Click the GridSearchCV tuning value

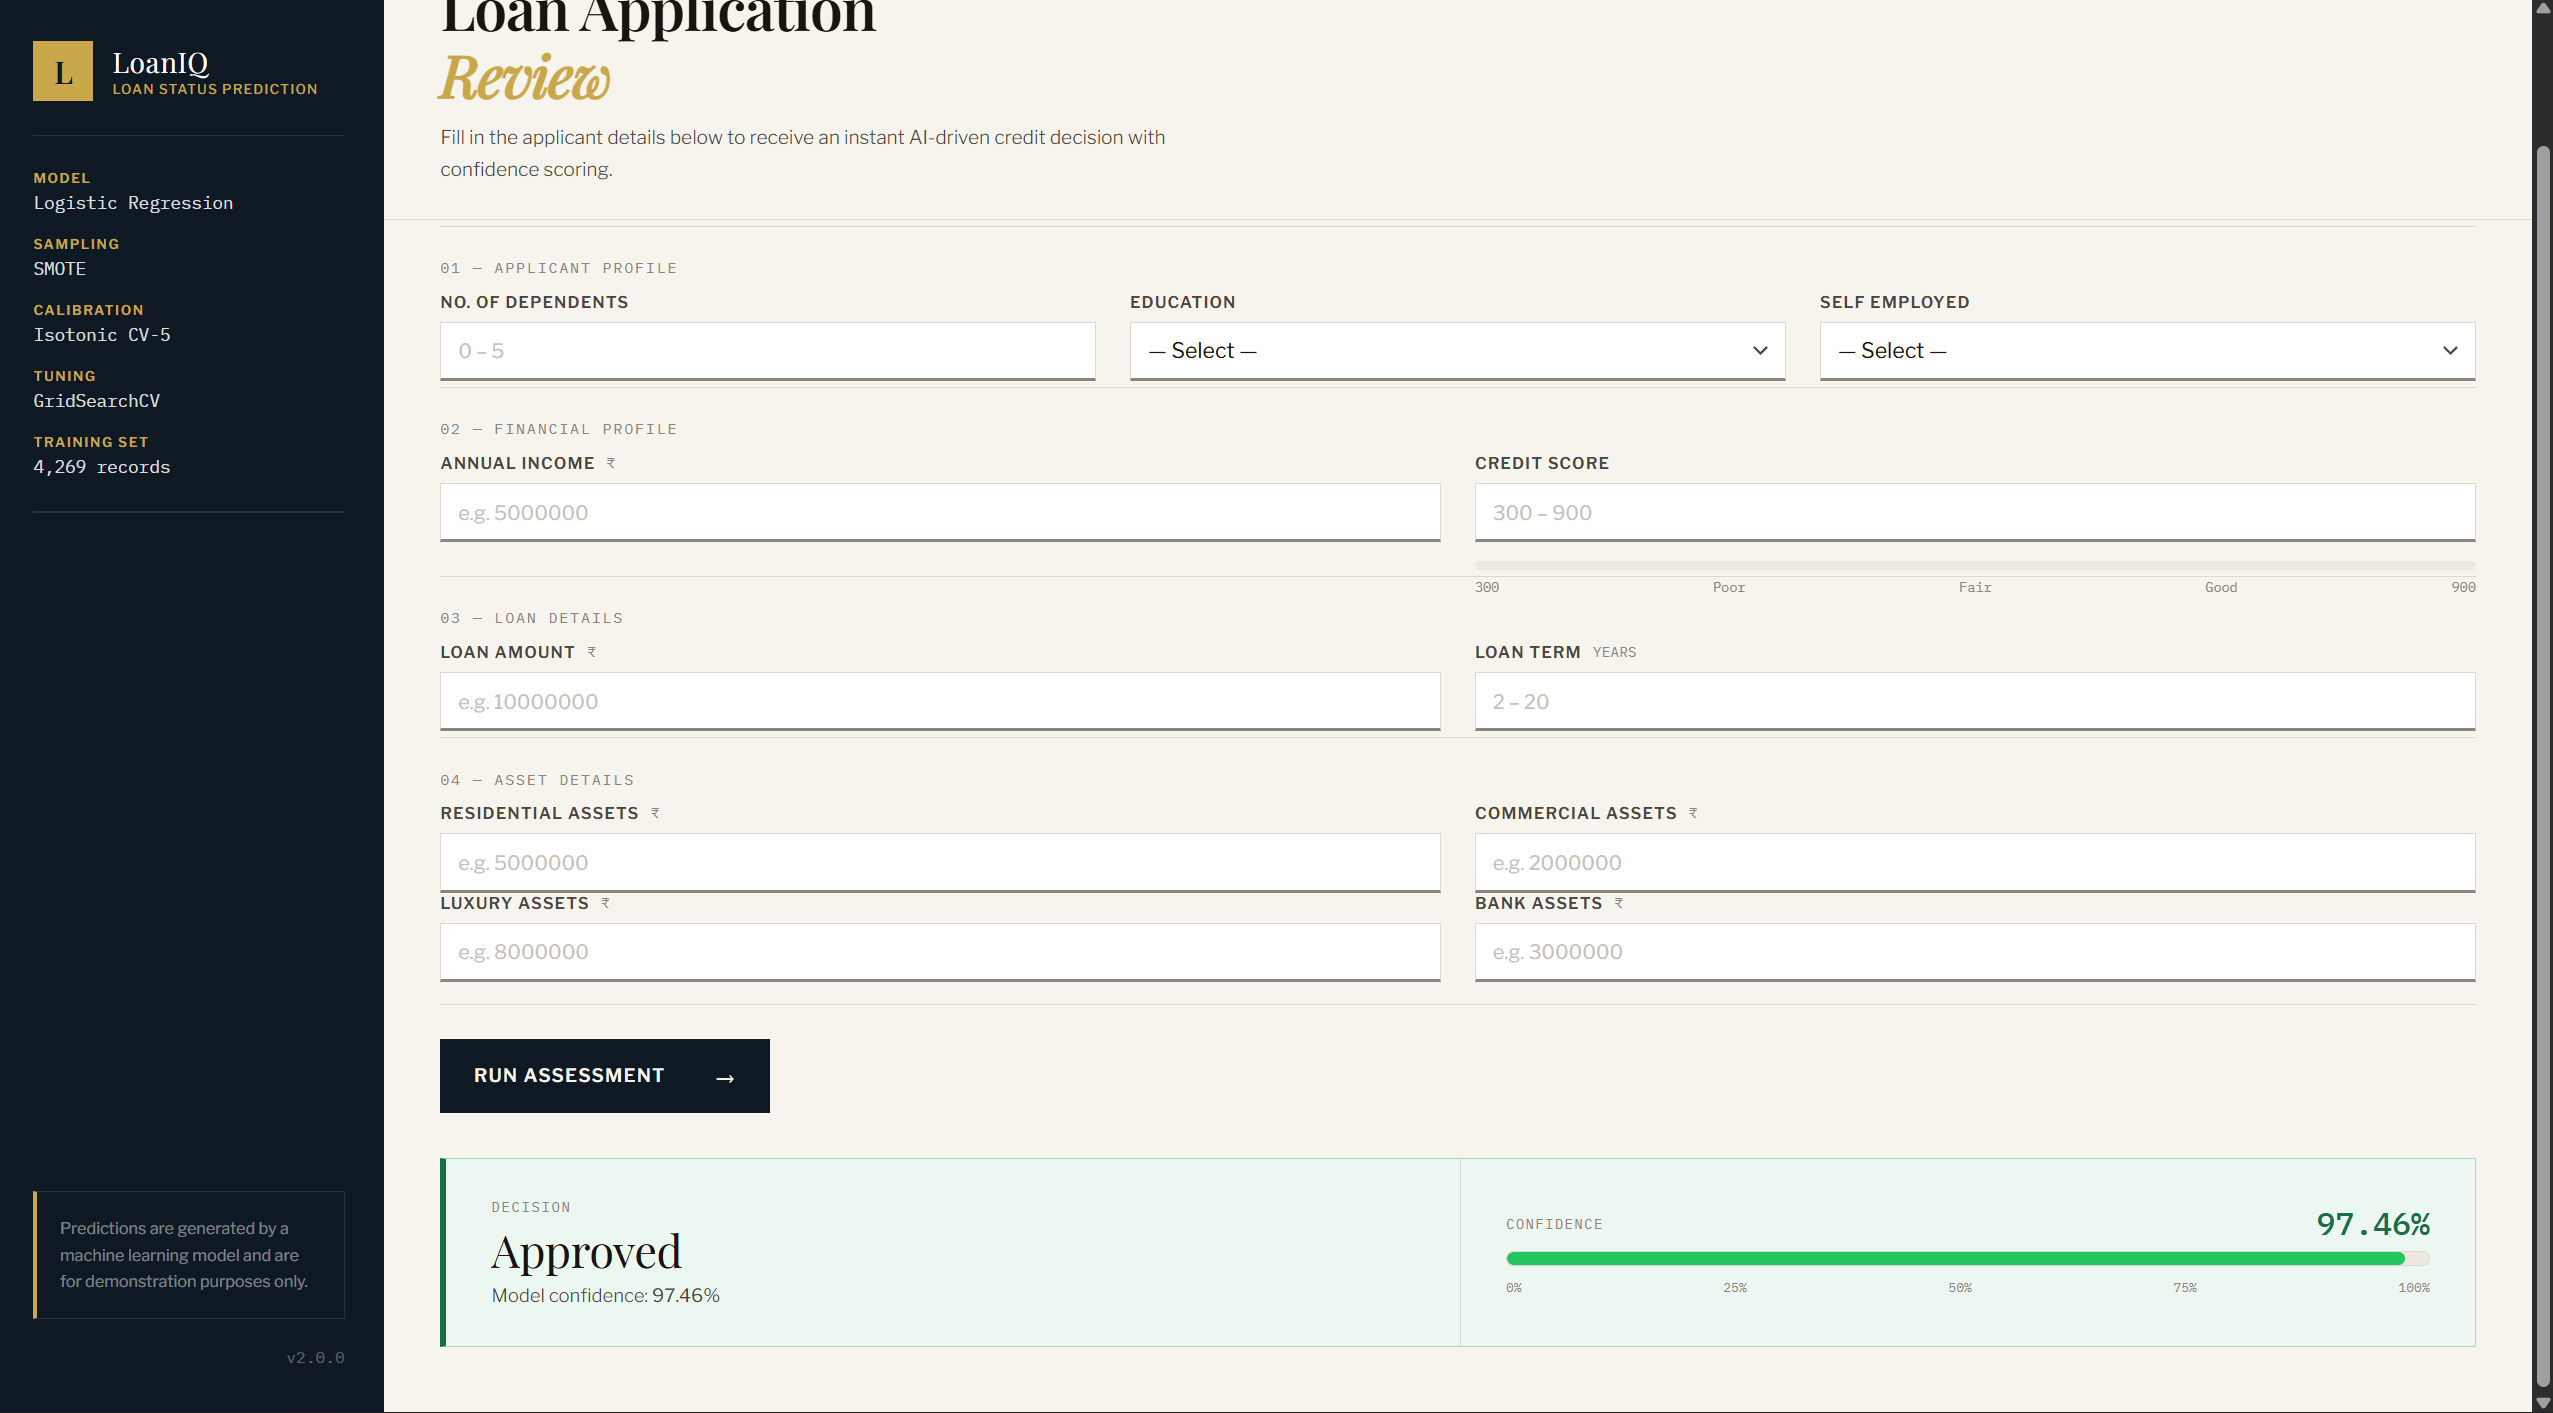pos(96,401)
